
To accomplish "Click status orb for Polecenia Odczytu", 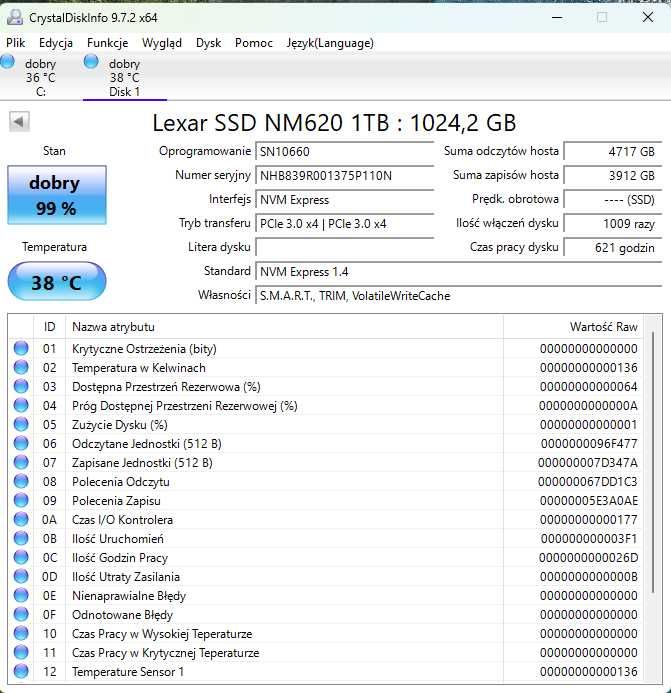I will click(21, 481).
